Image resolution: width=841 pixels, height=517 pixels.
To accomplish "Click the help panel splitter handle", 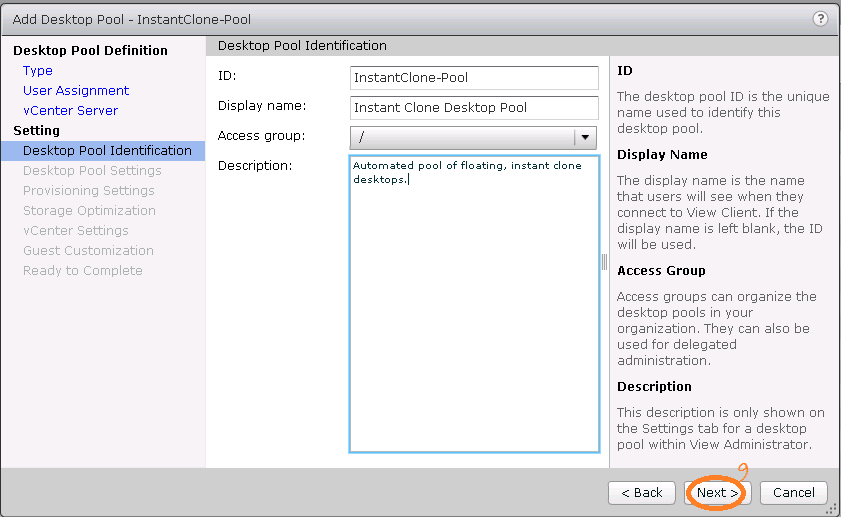I will click(604, 262).
